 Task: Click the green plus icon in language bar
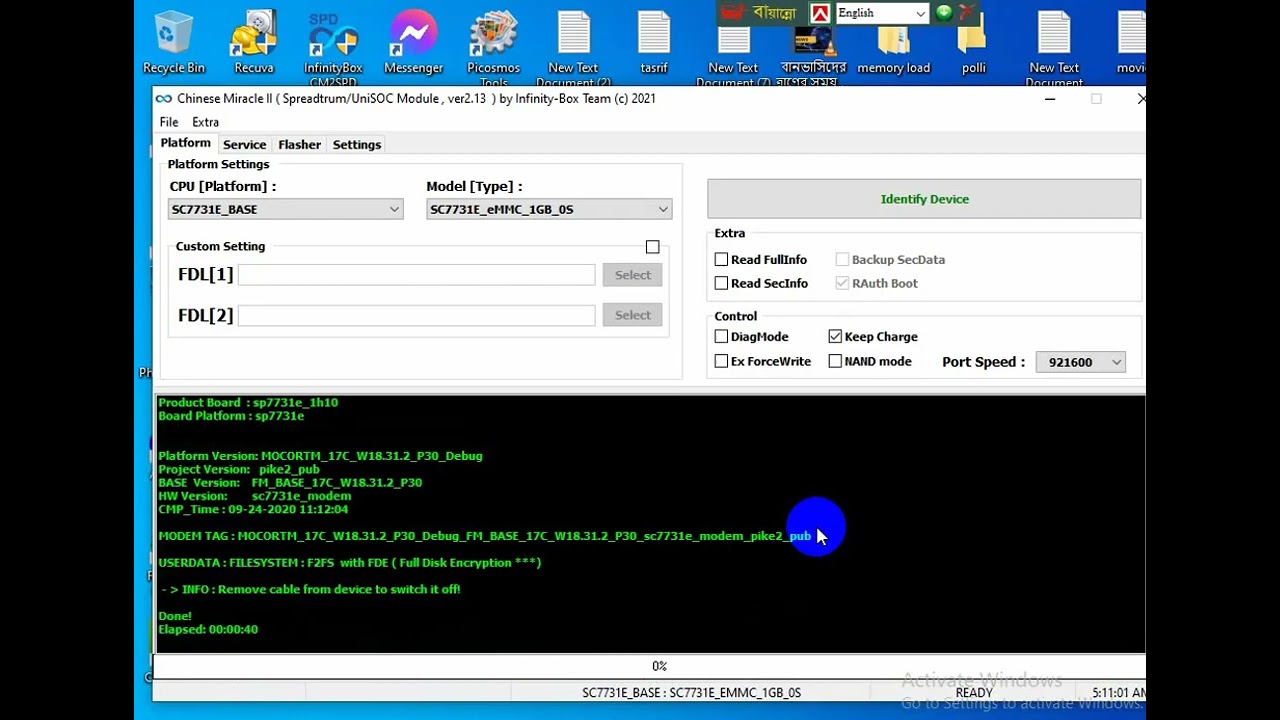pos(943,13)
